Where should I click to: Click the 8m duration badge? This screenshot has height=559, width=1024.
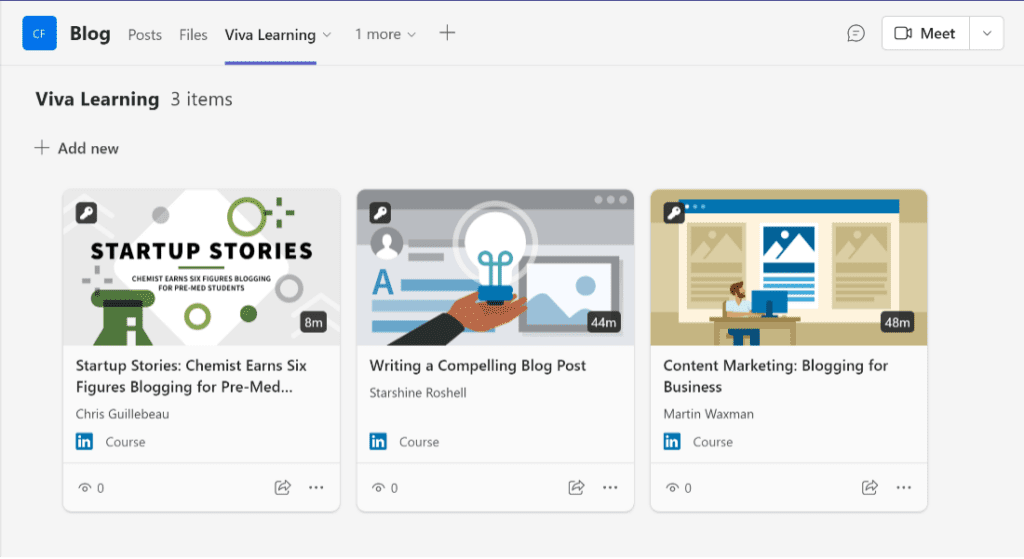pos(313,322)
